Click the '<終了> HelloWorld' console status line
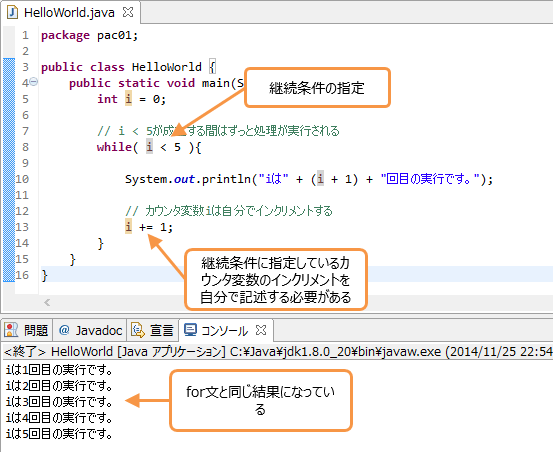556x452 pixels. (278, 352)
